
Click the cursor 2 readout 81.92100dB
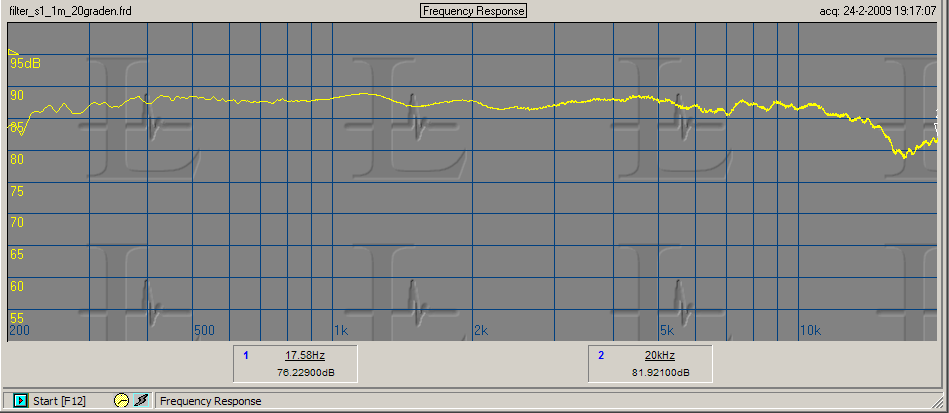663,372
